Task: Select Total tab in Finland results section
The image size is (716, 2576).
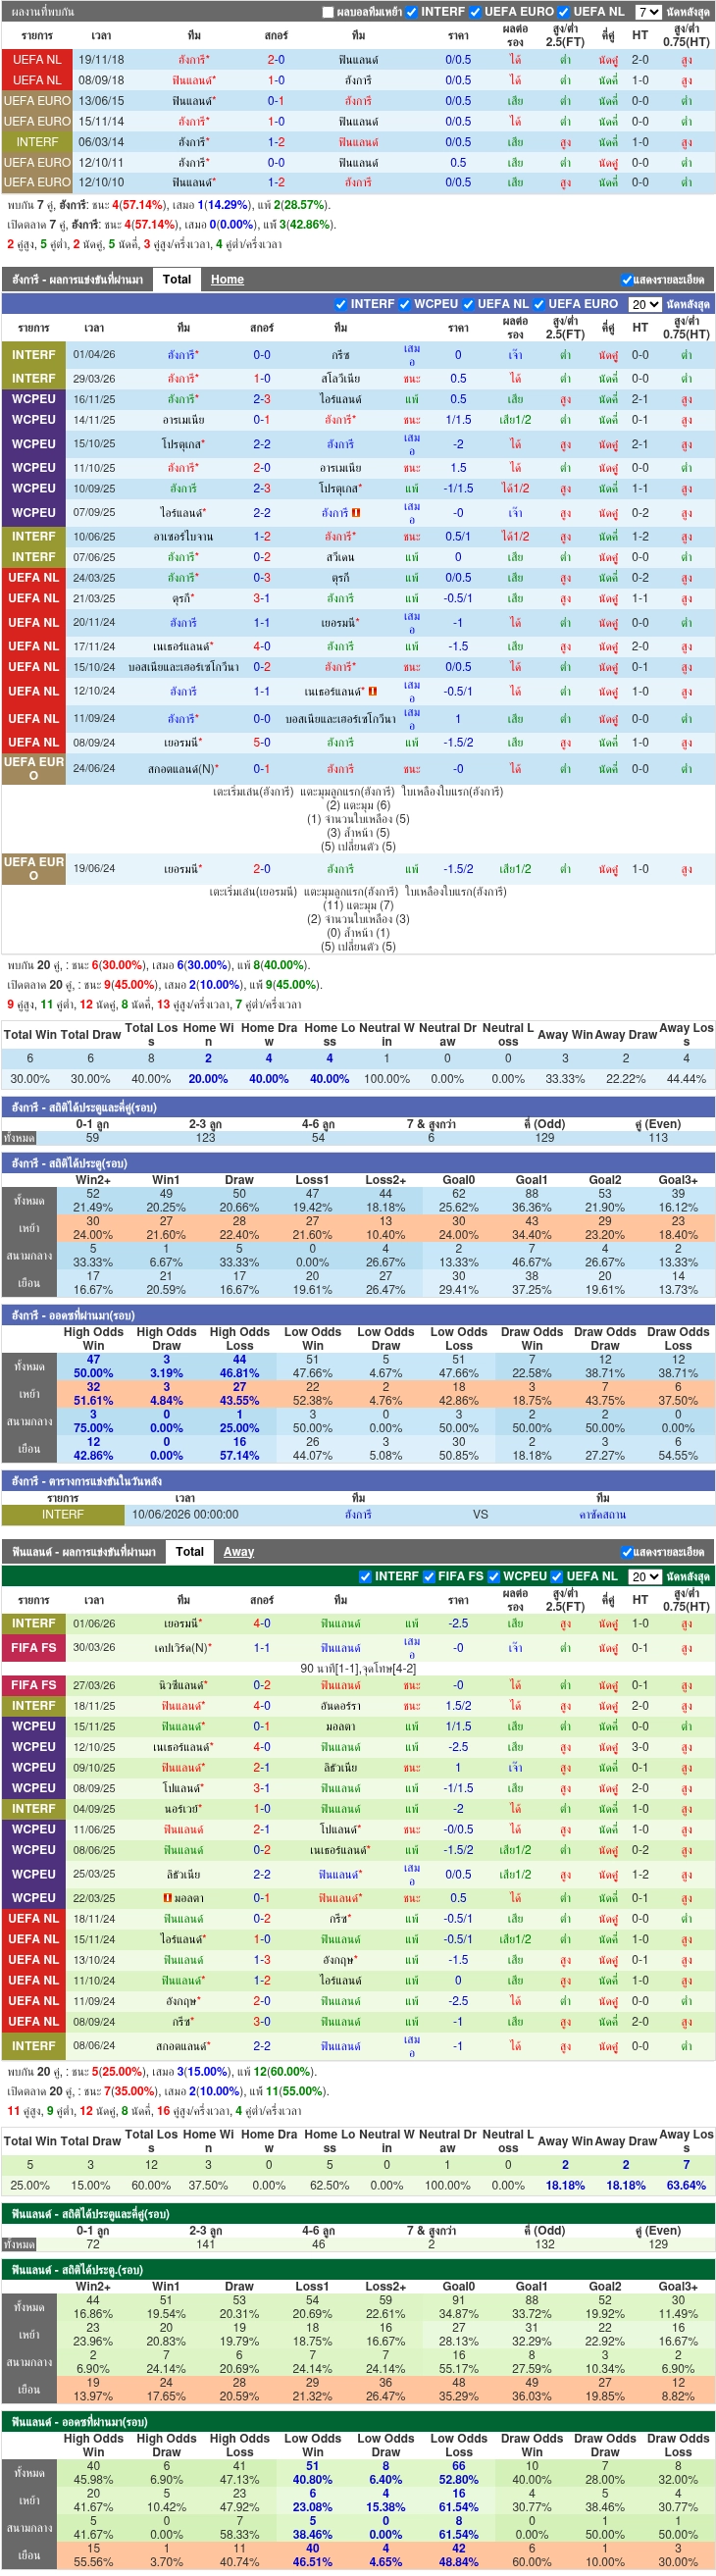Action: [x=190, y=1552]
